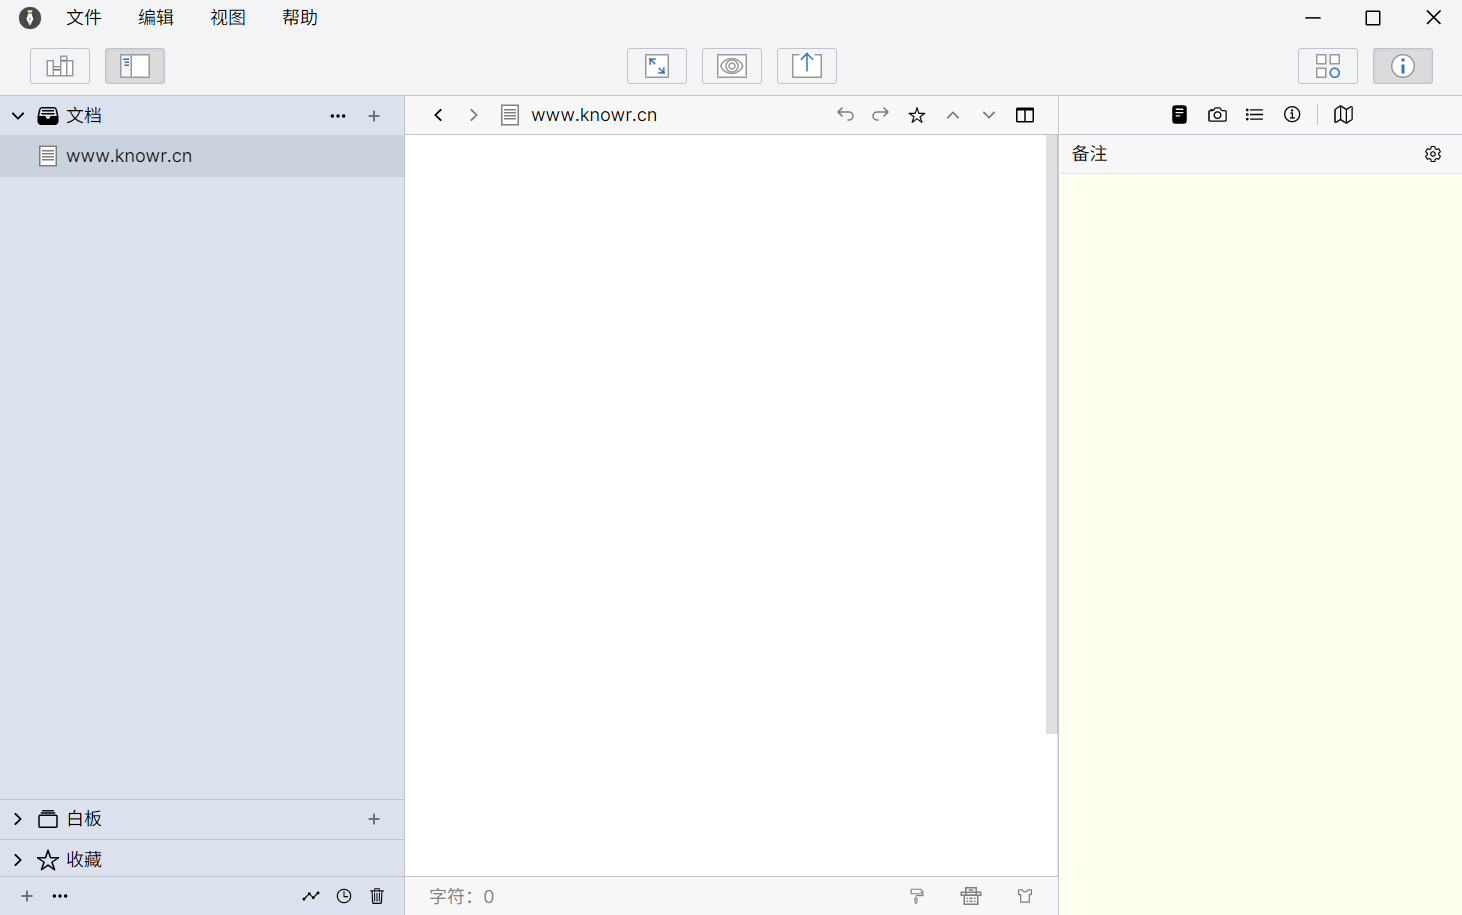Viewport: 1462px width, 915px height.
Task: Navigate forward in editor history
Action: click(x=474, y=115)
